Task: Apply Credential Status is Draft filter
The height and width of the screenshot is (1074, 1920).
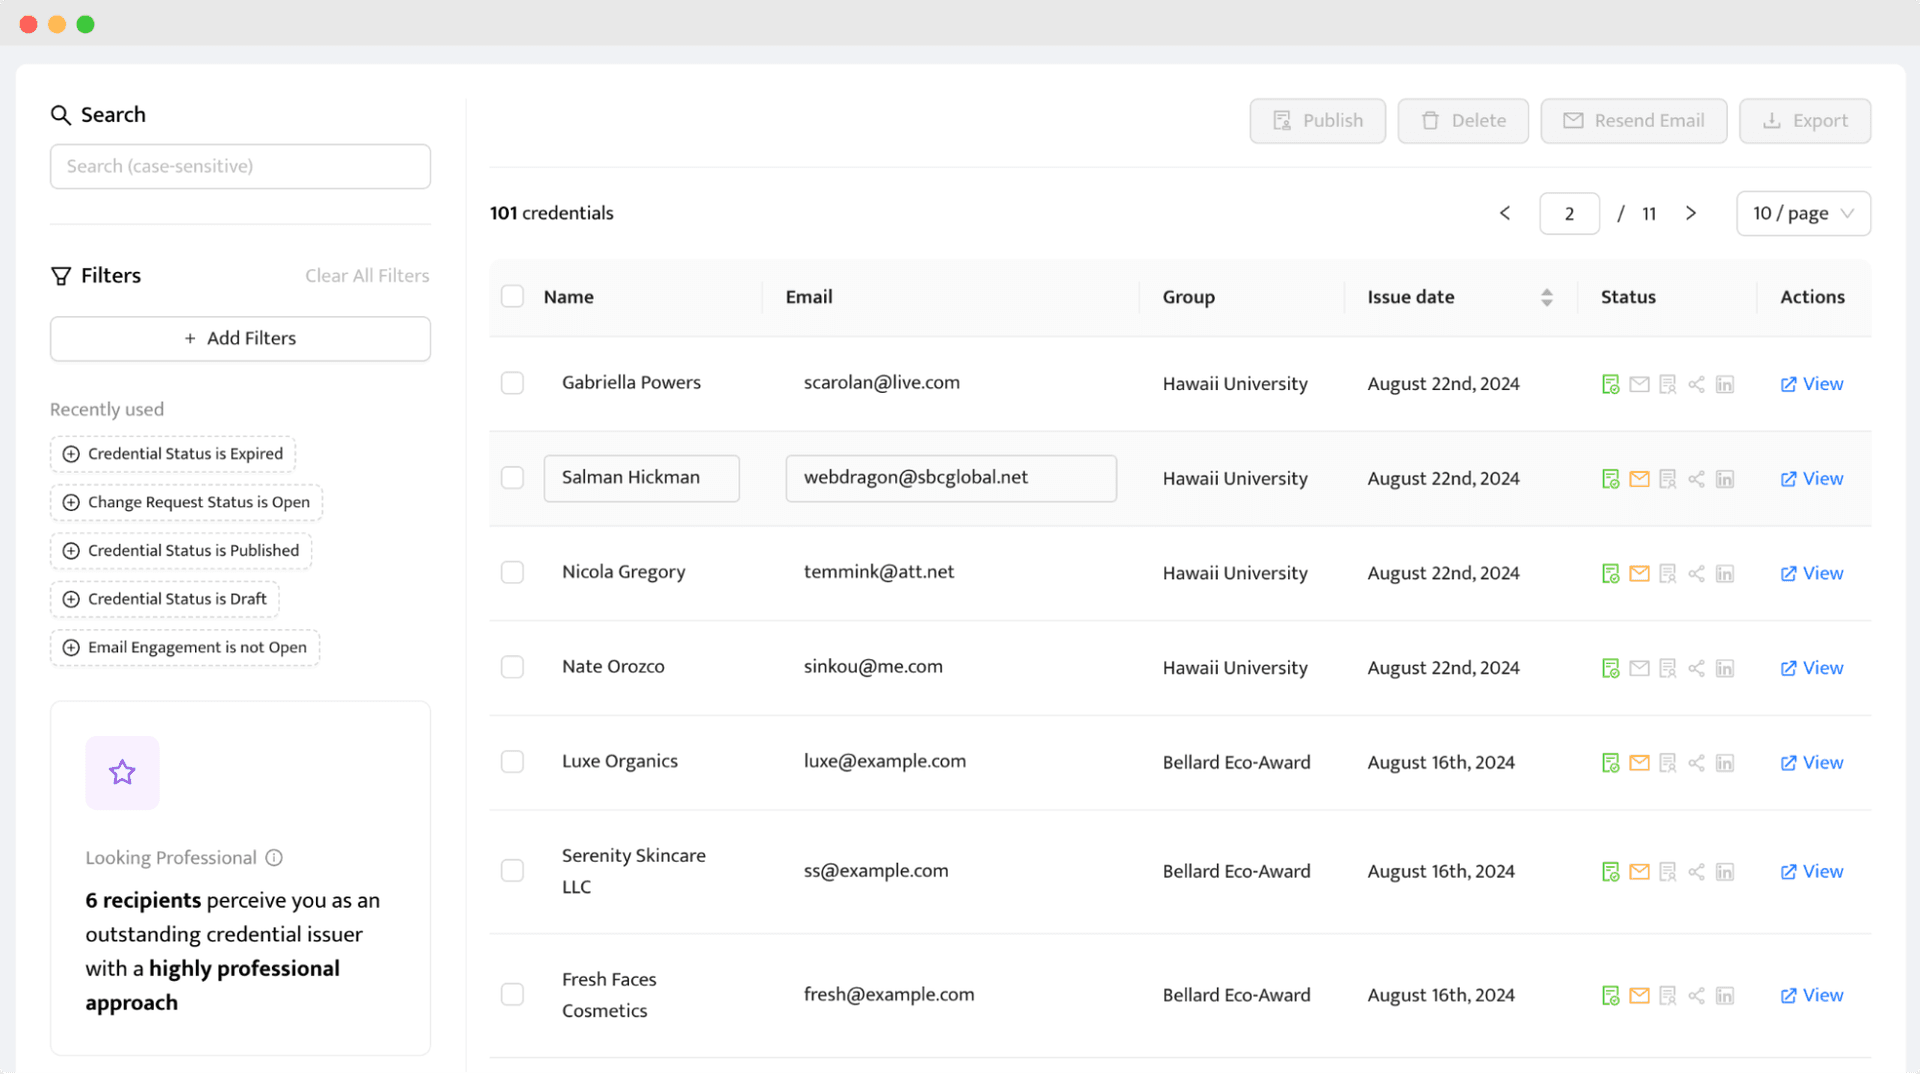Action: click(x=165, y=599)
